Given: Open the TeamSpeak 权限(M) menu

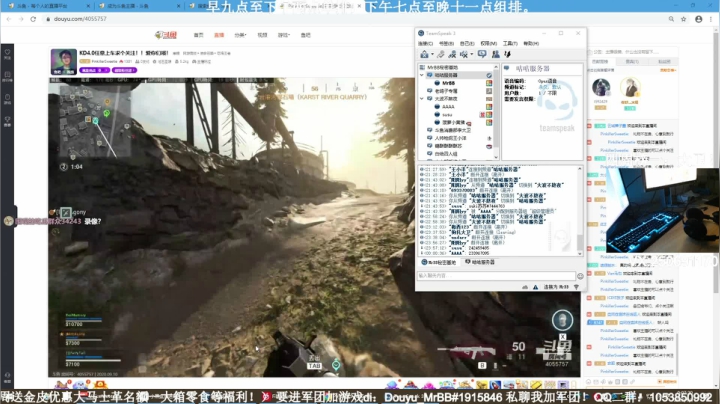Looking at the screenshot, I should [489, 44].
